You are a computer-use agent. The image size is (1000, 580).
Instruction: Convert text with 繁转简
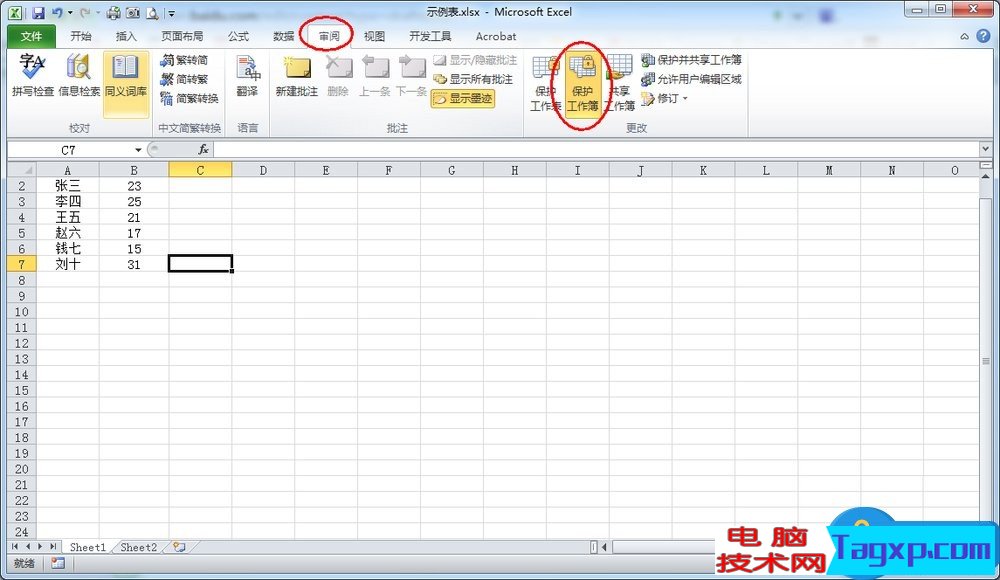tap(184, 60)
